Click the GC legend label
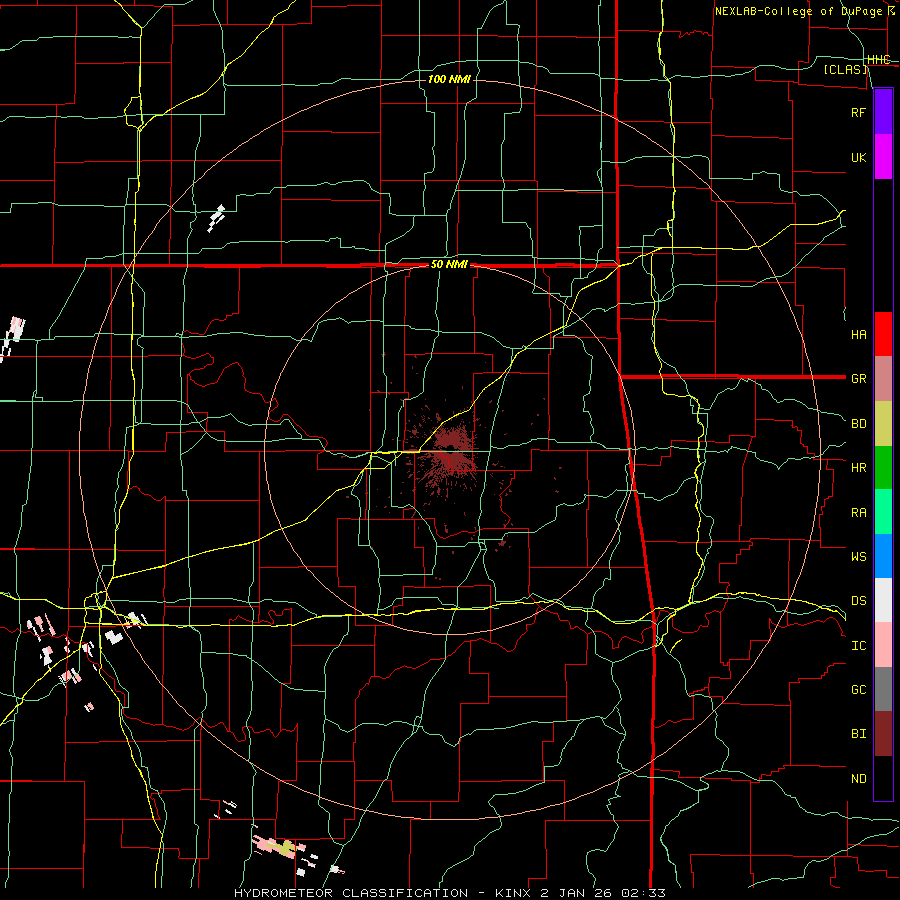 click(858, 690)
